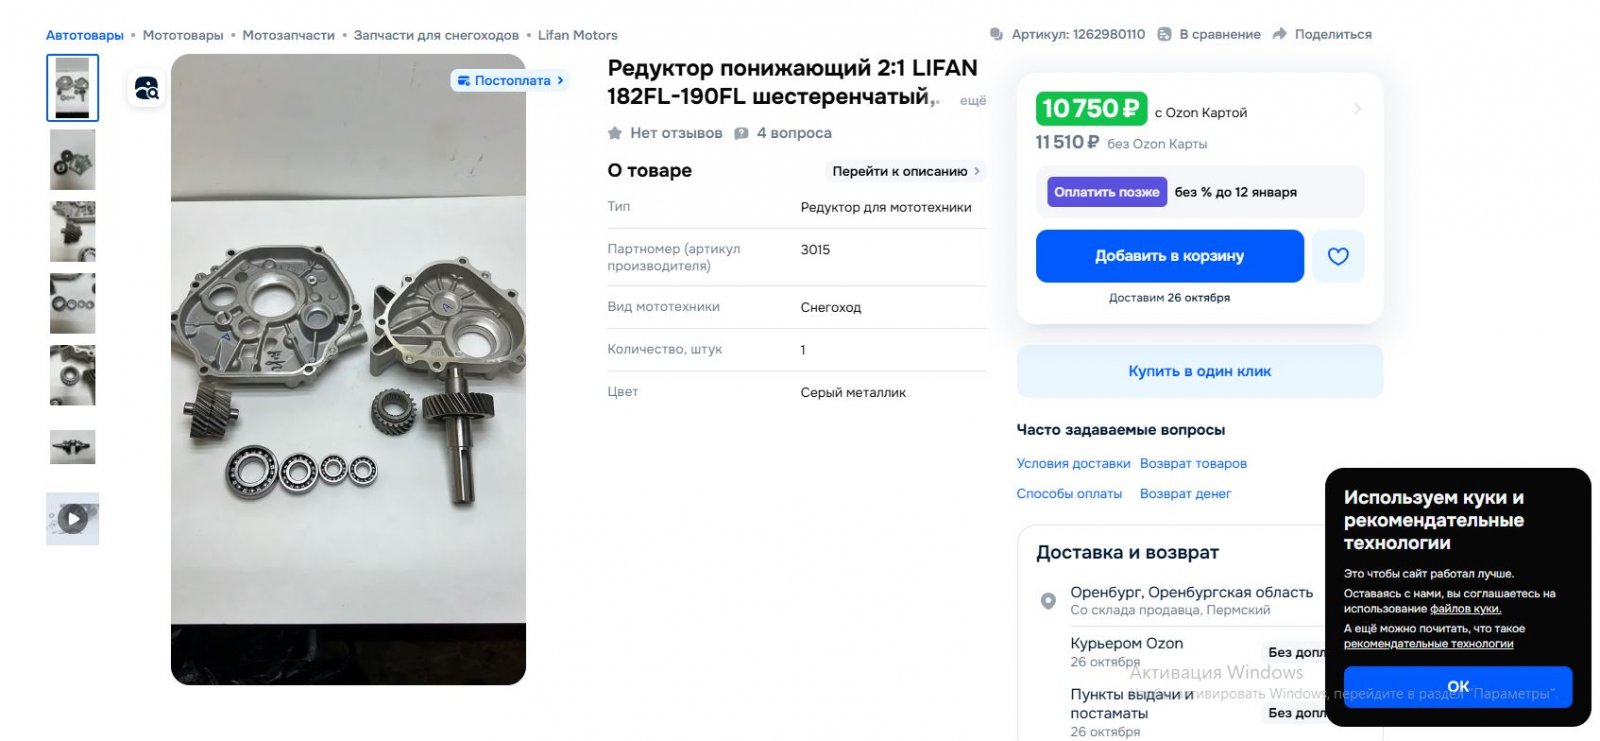Viewport: 1600px width, 741px height.
Task: Click the heart favorites icon
Action: tap(1338, 256)
